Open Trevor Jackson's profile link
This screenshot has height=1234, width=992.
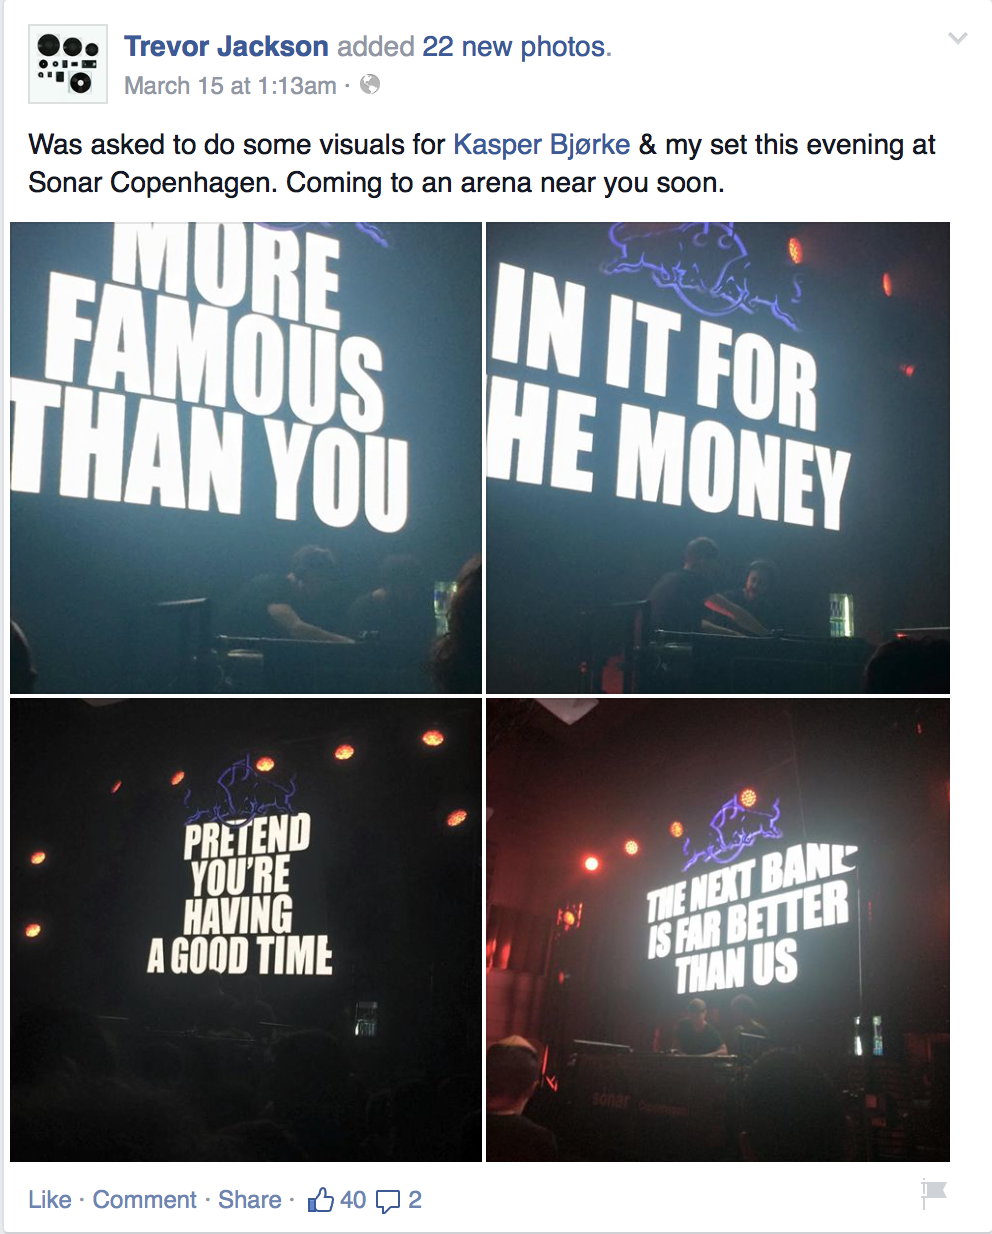click(226, 47)
